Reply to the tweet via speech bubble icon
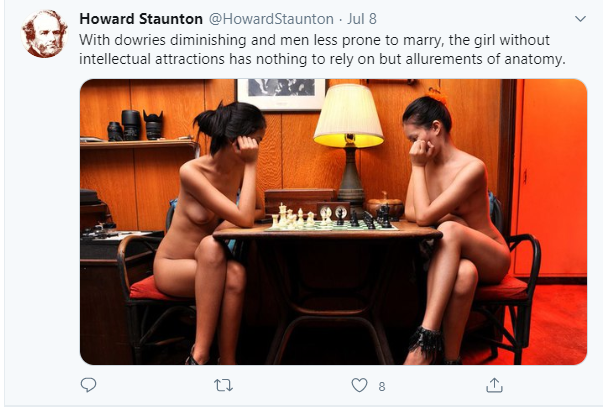This screenshot has width=603, height=407. [88, 385]
